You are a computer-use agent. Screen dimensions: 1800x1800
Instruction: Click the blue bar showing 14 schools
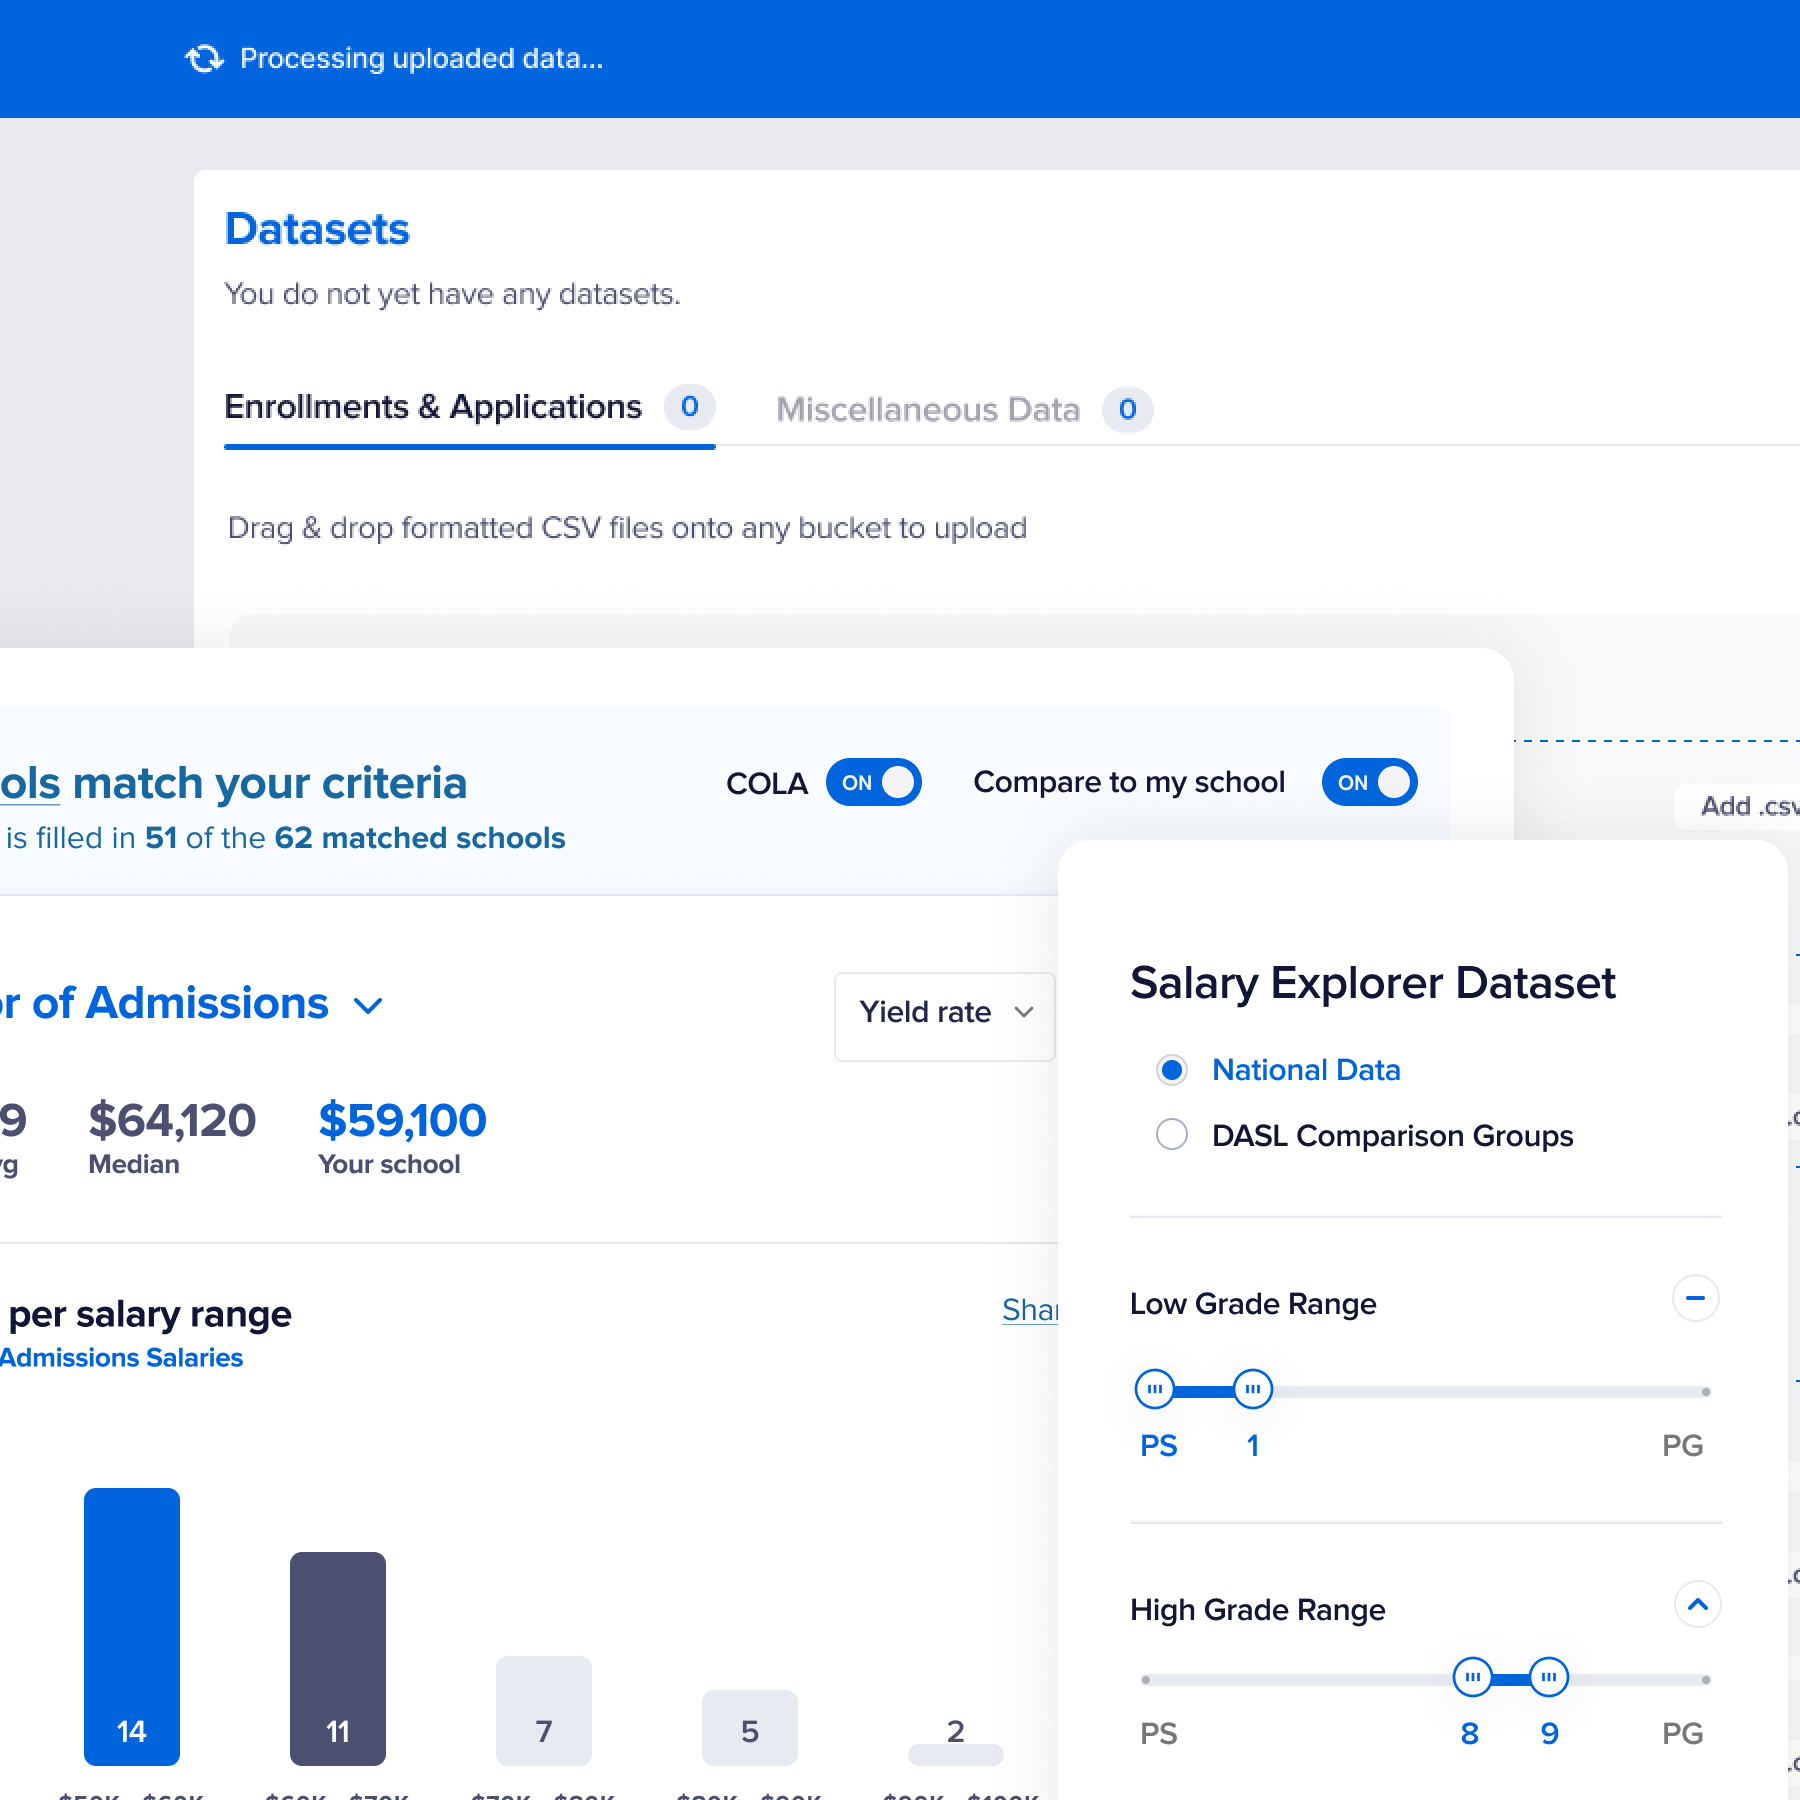click(x=132, y=1625)
